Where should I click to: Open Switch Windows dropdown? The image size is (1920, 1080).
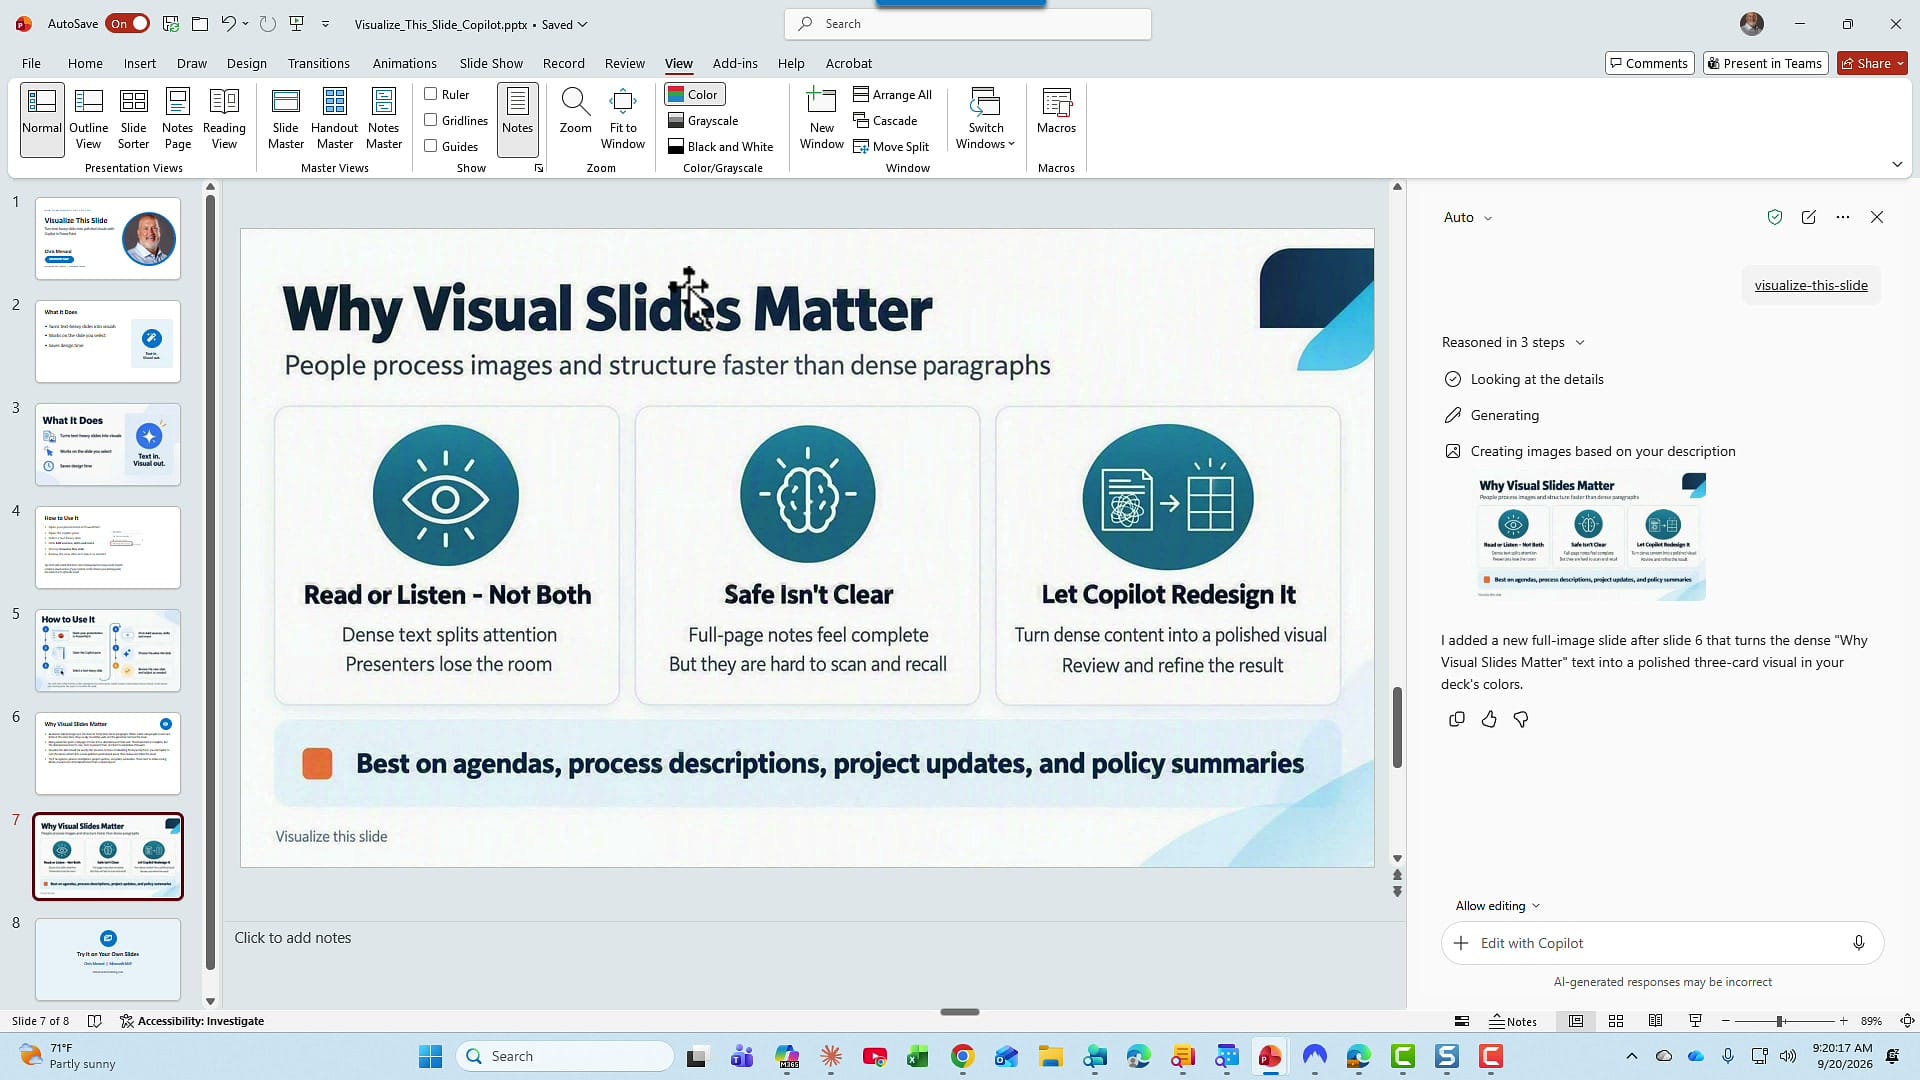[985, 119]
